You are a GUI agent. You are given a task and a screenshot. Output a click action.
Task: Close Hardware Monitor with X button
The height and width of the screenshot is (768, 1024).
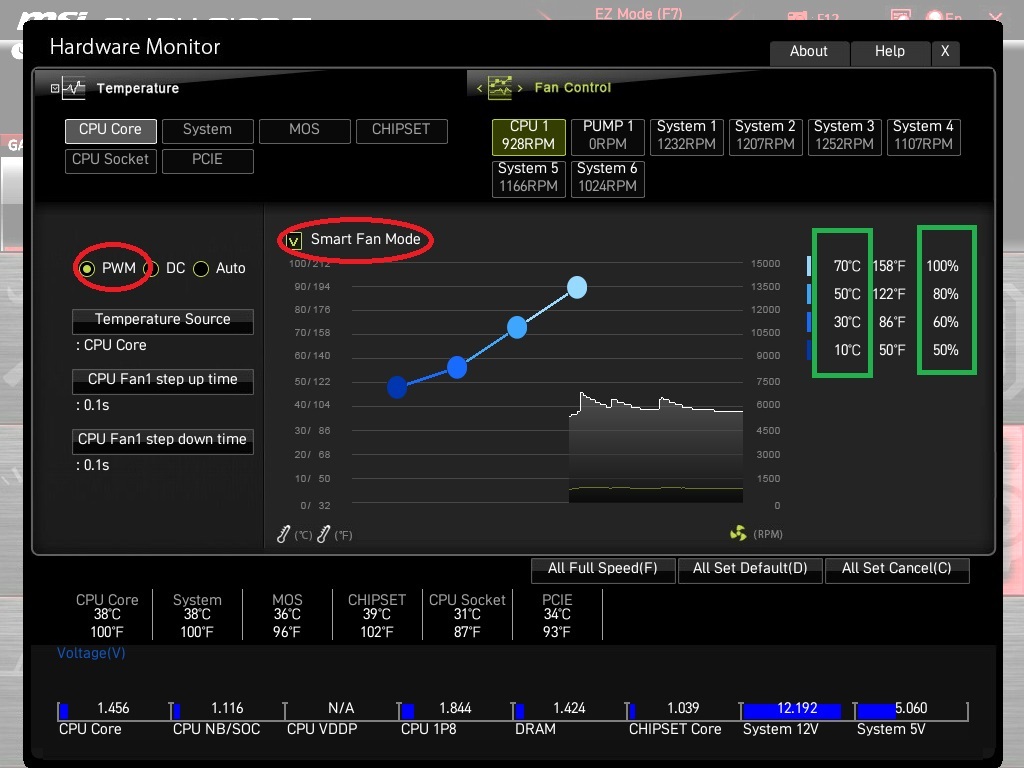945,52
